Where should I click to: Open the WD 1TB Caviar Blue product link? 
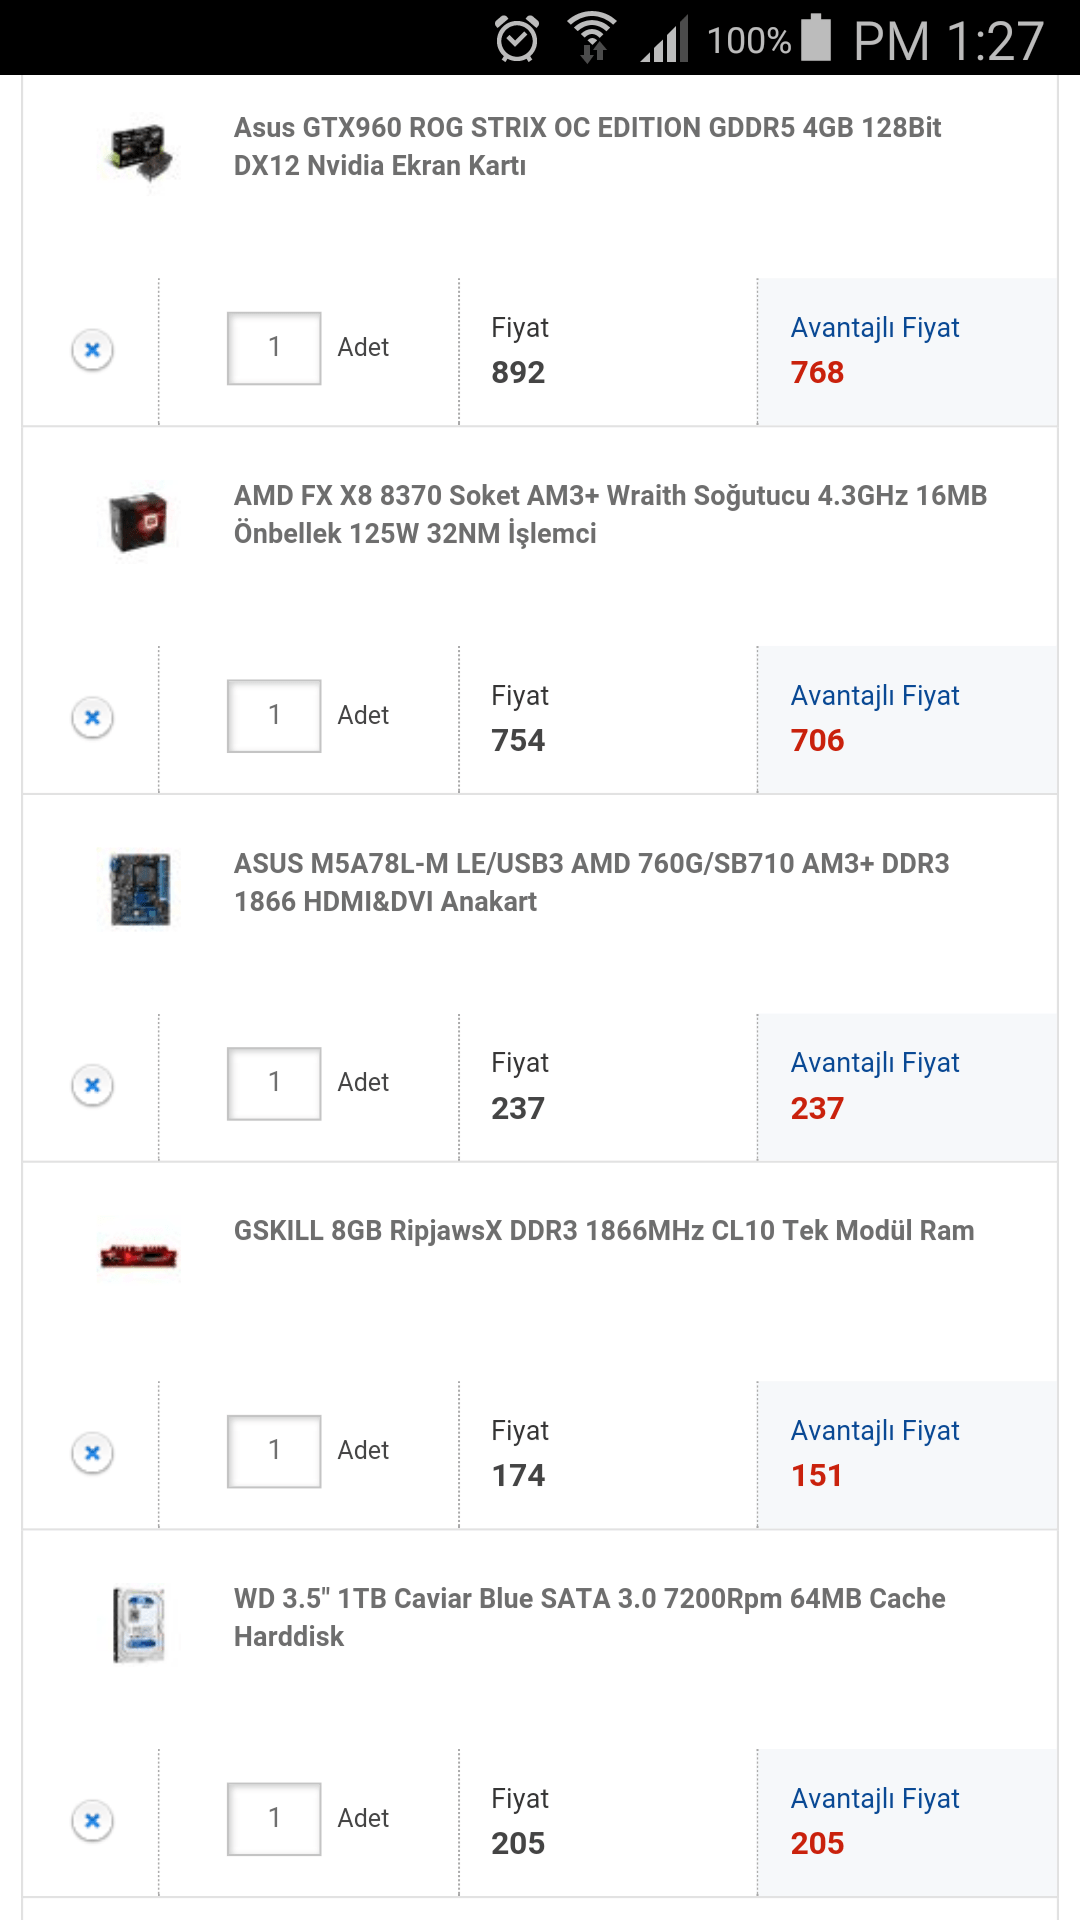(x=589, y=1617)
